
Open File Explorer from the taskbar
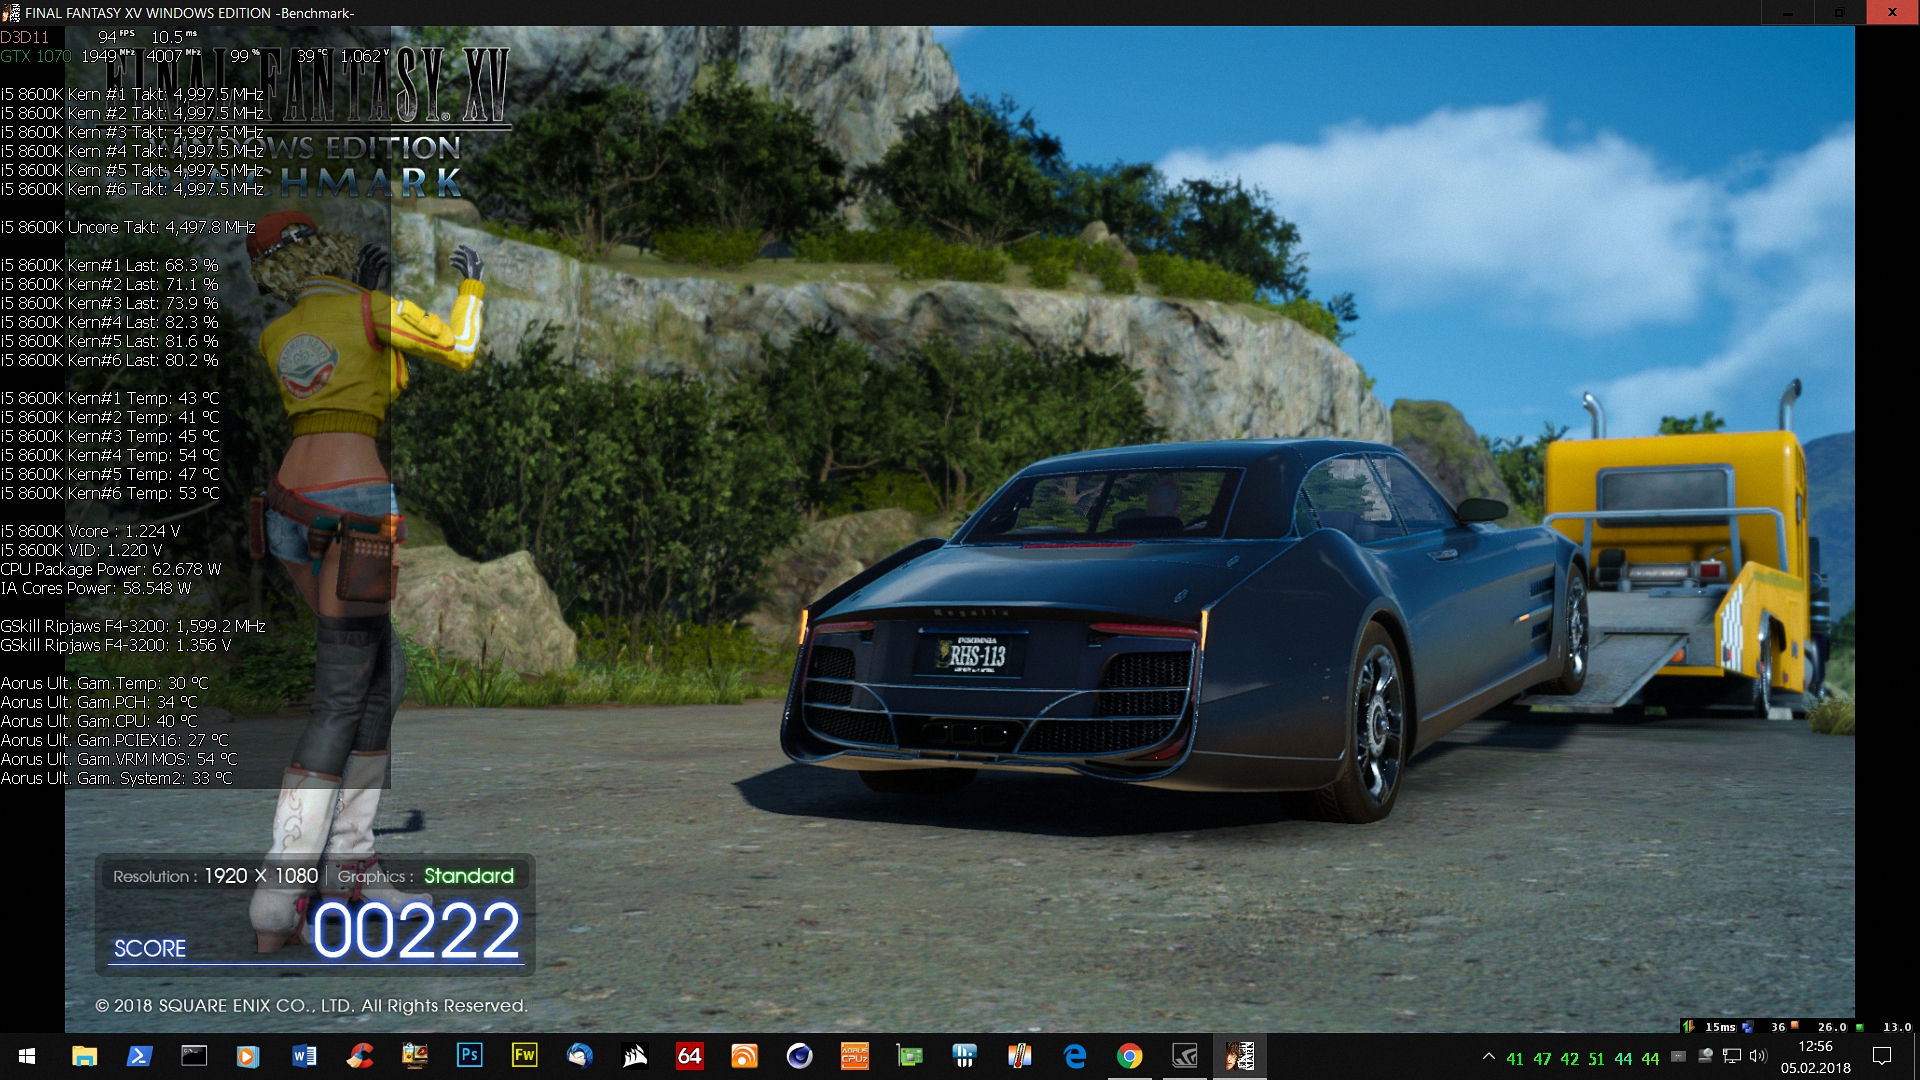[84, 1056]
